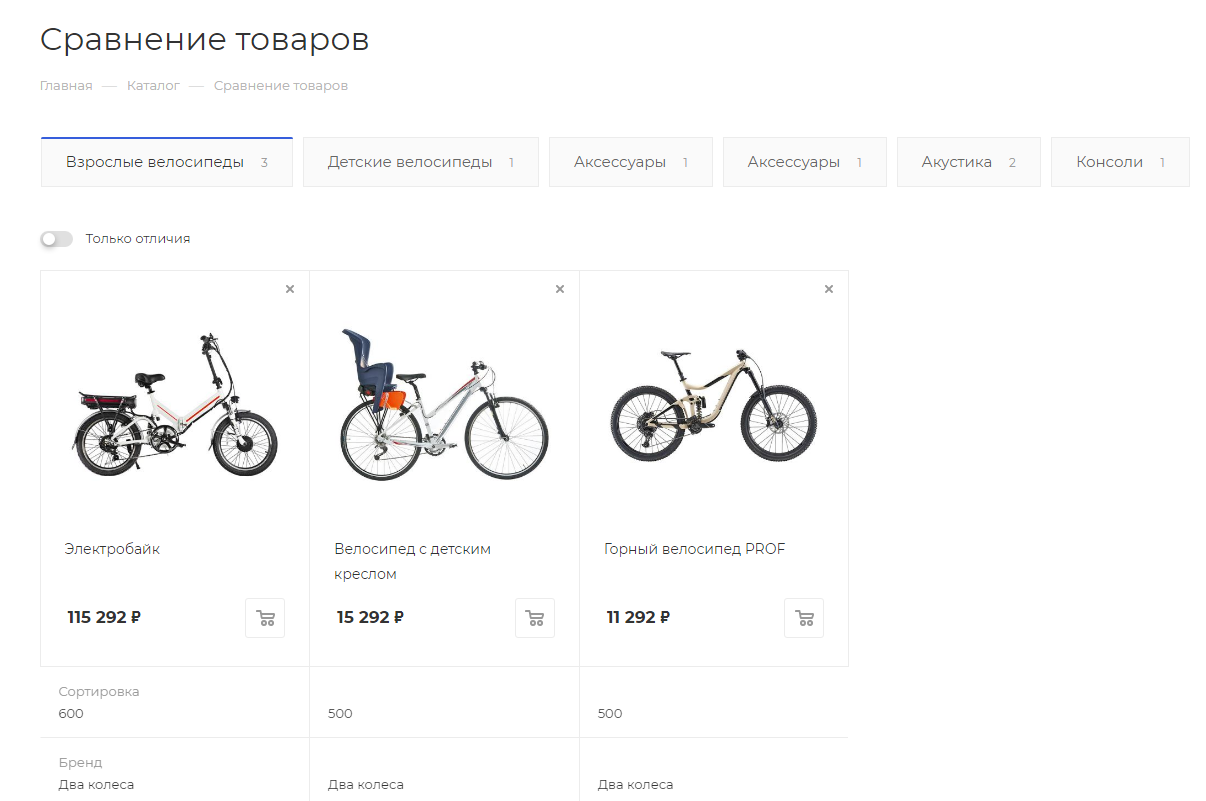Screen dimensions: 1206x801
Task: Remove Электробайк from comparison with X
Action: [x=290, y=289]
